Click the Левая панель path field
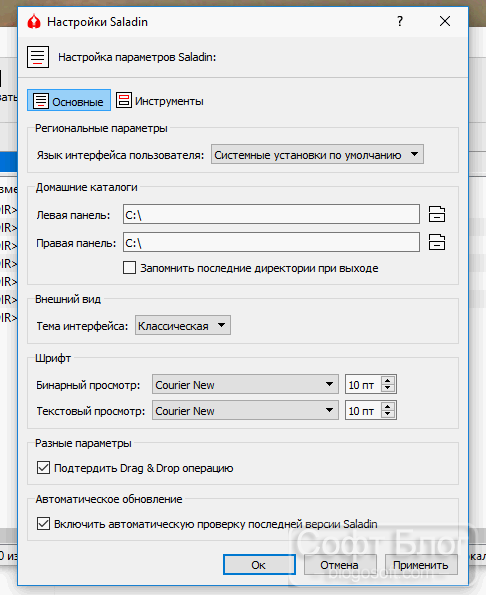This screenshot has height=595, width=486. click(271, 214)
